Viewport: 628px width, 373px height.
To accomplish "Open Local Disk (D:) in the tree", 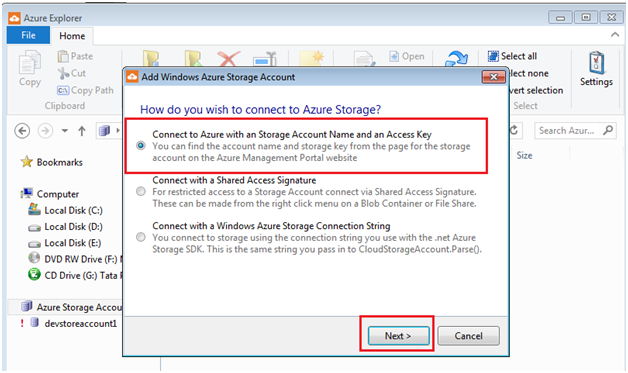I will tap(73, 227).
